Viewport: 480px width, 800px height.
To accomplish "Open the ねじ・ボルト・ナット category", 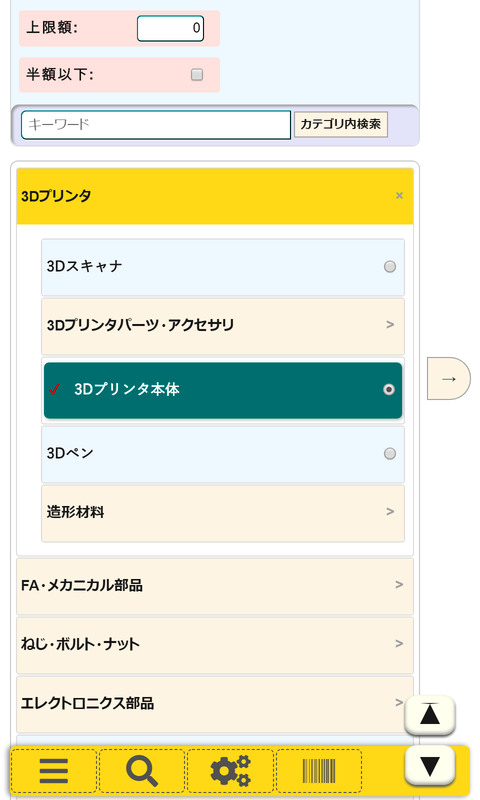I will 215,645.
